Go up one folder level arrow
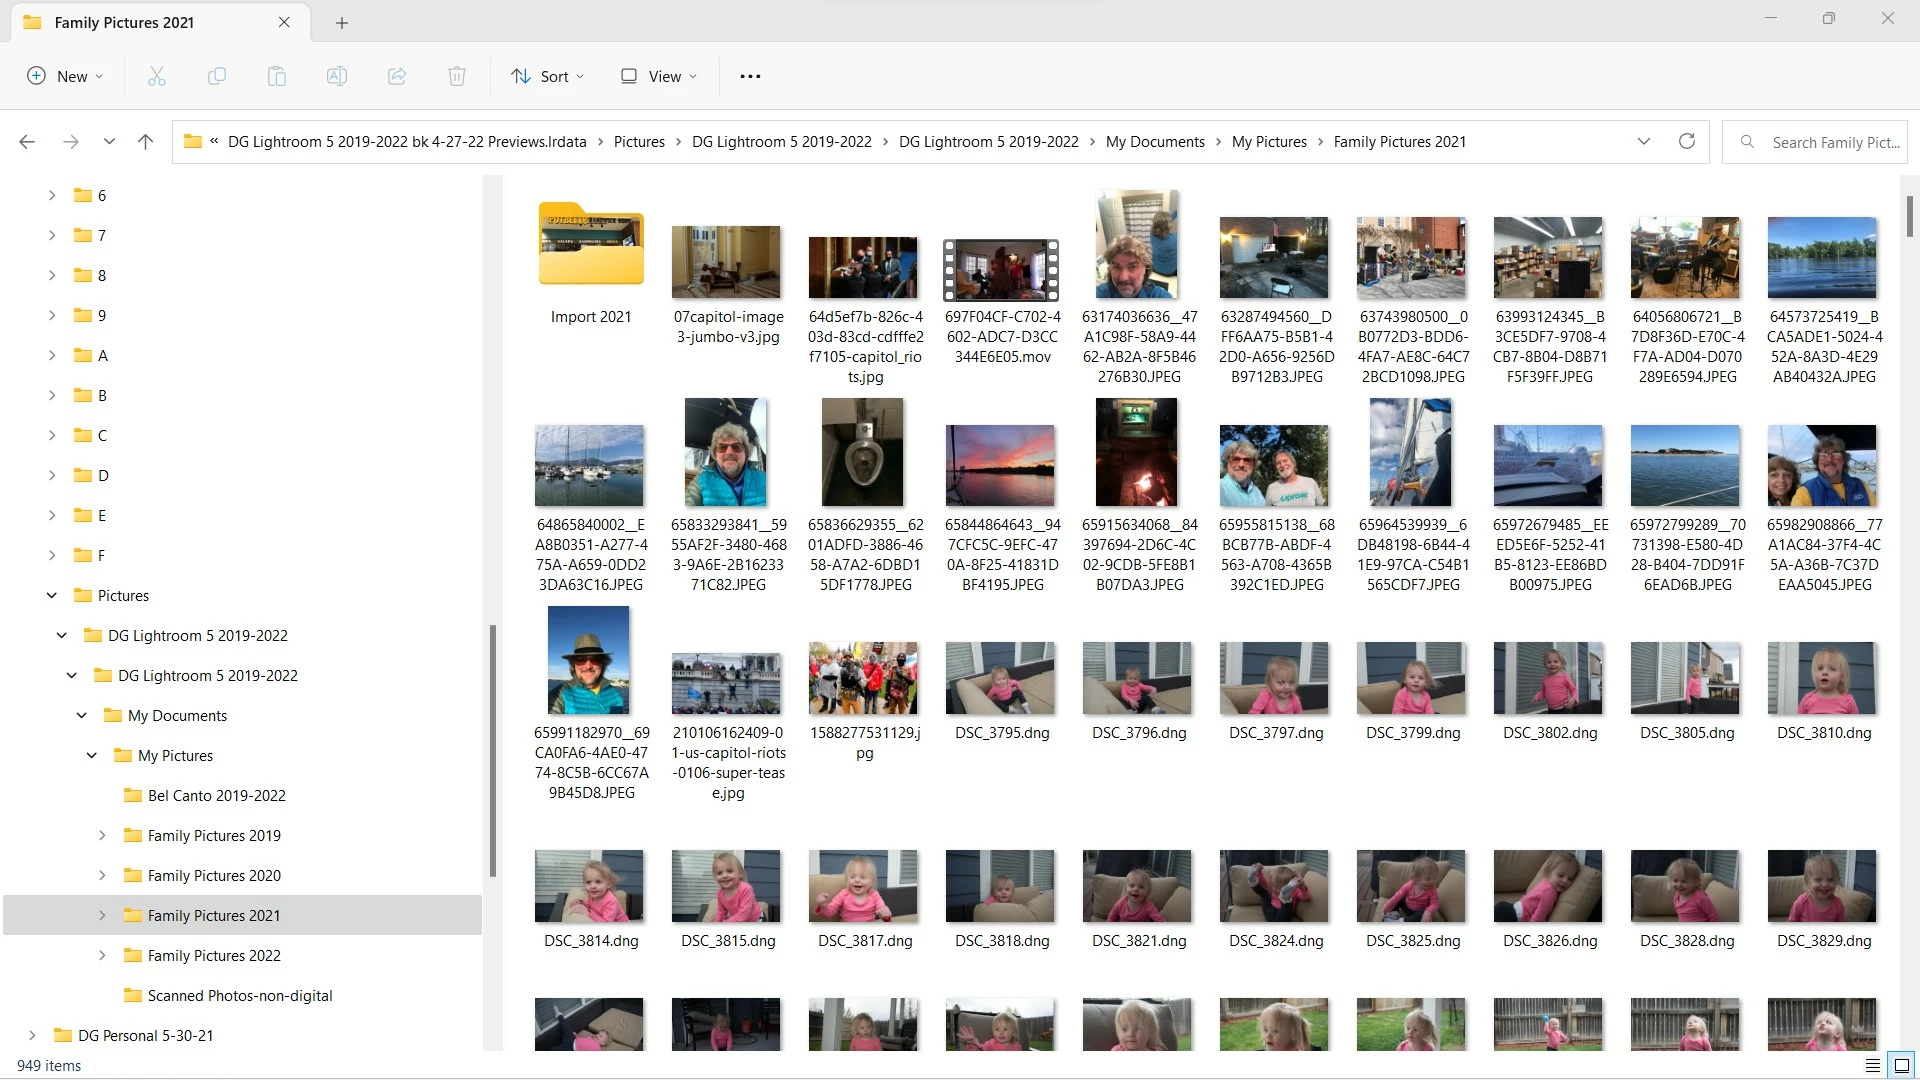 pos(145,141)
